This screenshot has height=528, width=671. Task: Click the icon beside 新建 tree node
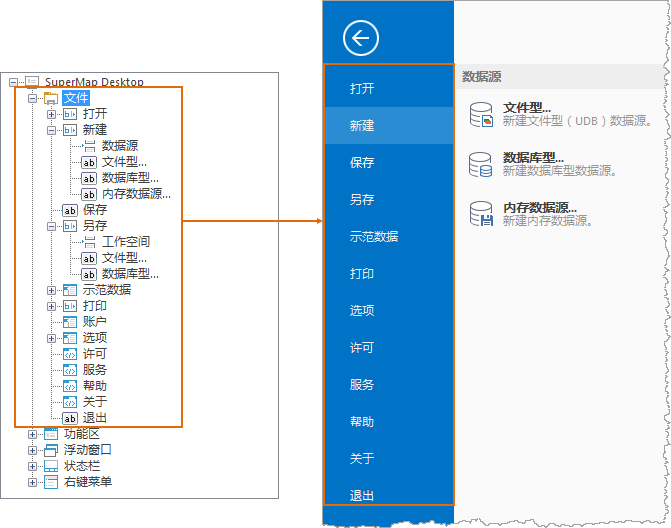pos(70,130)
